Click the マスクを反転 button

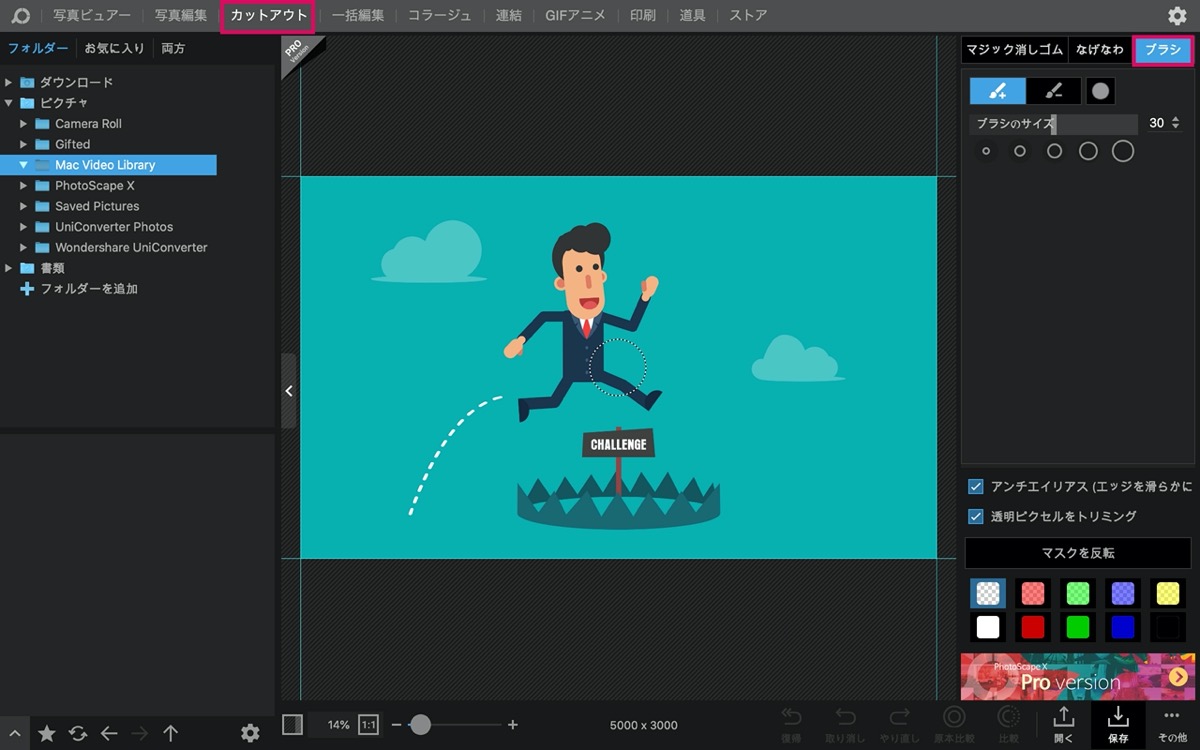click(1078, 552)
